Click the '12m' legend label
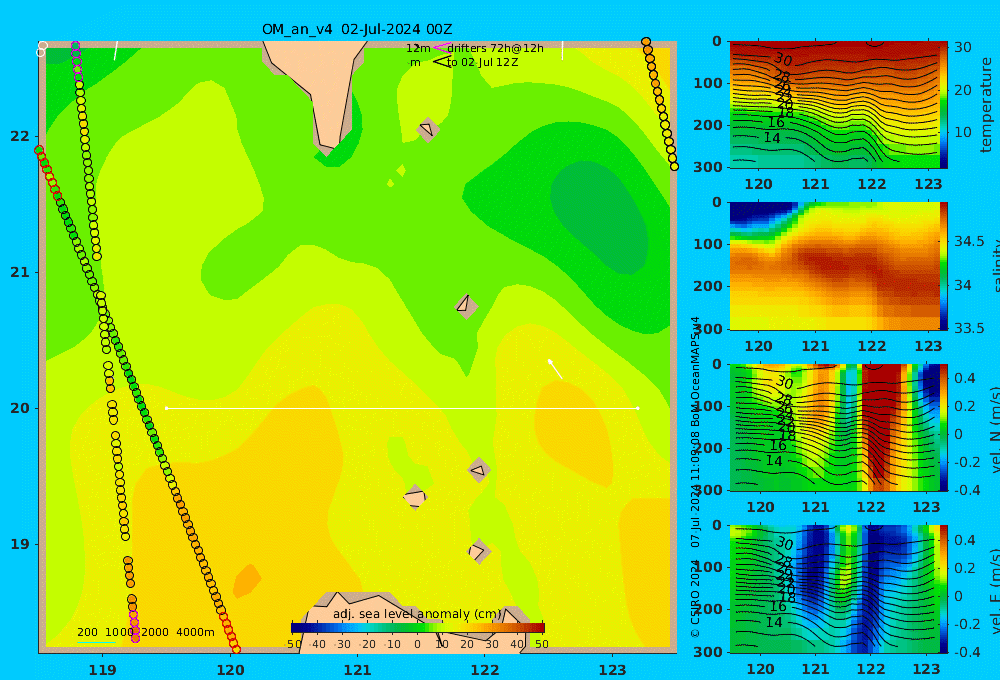Viewport: 1000px width, 680px height. point(418,48)
